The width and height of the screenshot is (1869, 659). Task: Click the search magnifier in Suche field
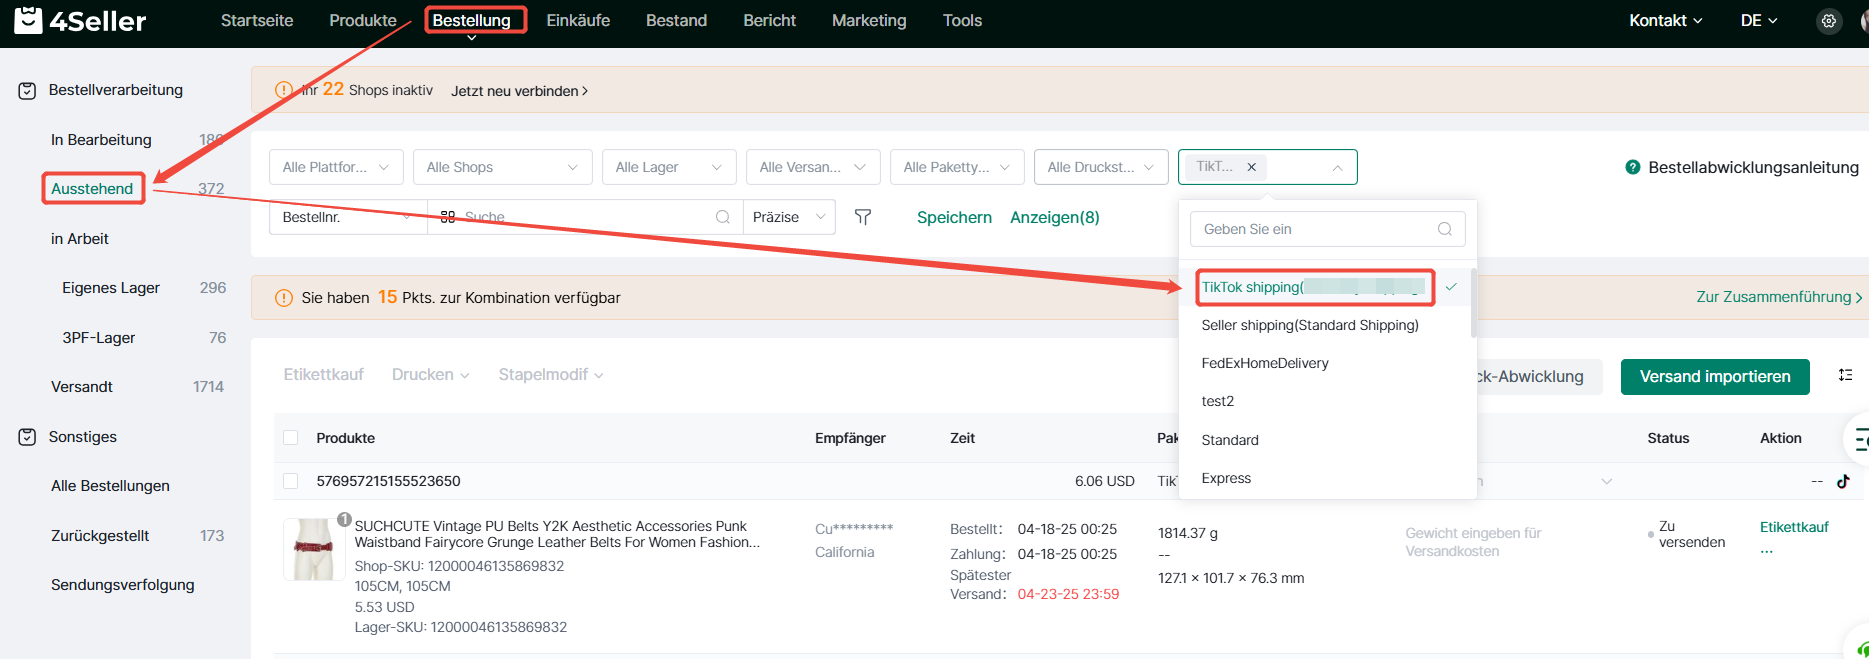pos(723,217)
